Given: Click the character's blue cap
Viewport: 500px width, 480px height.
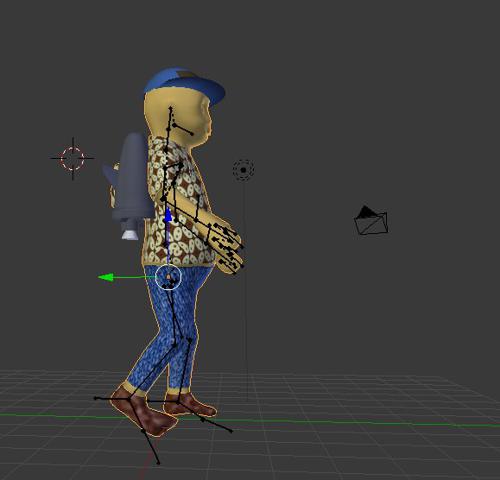Looking at the screenshot, I should coord(184,84).
